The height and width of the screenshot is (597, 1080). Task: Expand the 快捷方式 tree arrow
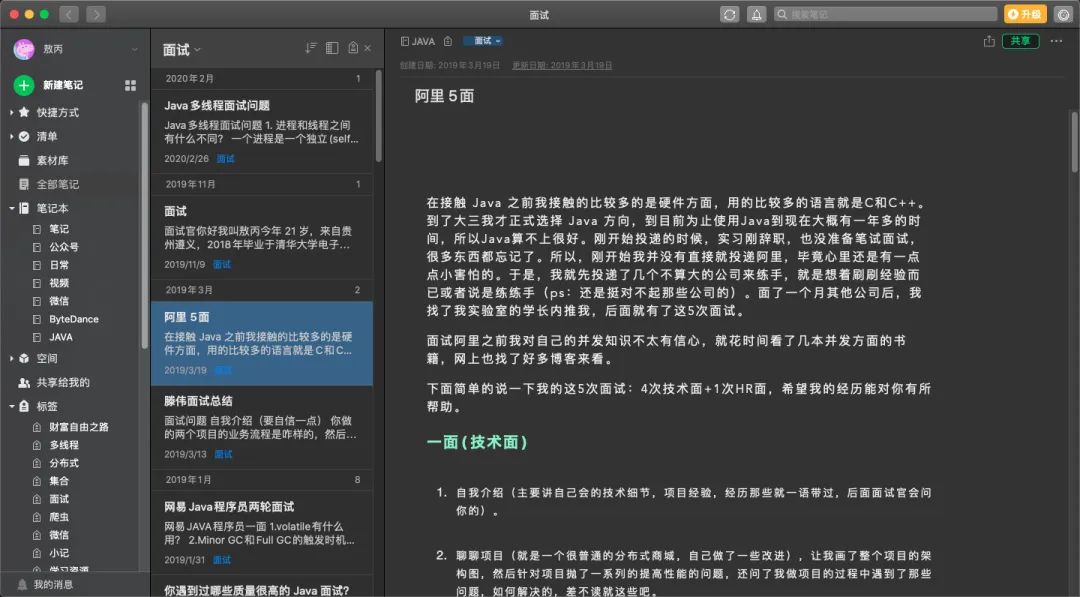click(12, 112)
